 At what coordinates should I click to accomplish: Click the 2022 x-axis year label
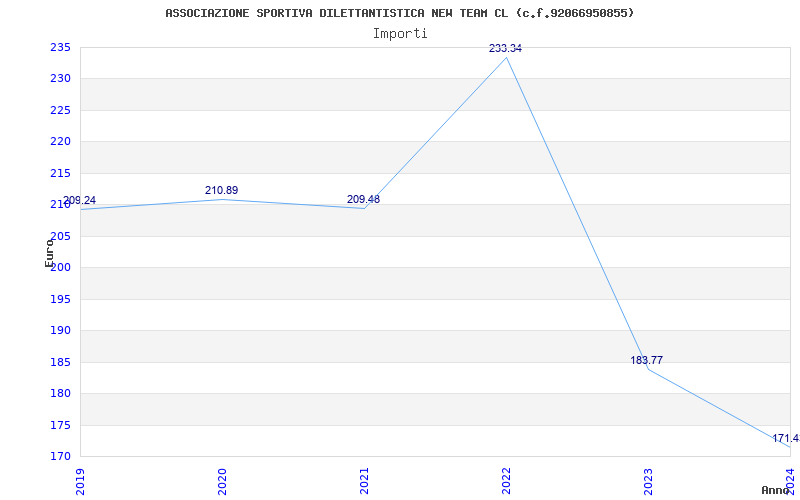(506, 481)
